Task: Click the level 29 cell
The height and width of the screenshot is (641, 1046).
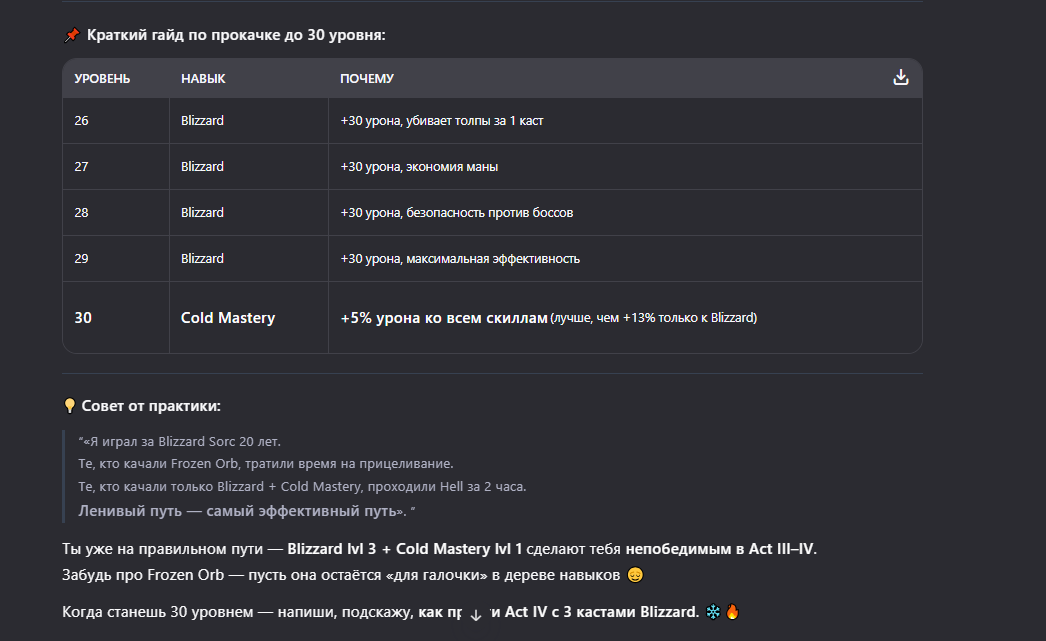Action: pyautogui.click(x=82, y=258)
